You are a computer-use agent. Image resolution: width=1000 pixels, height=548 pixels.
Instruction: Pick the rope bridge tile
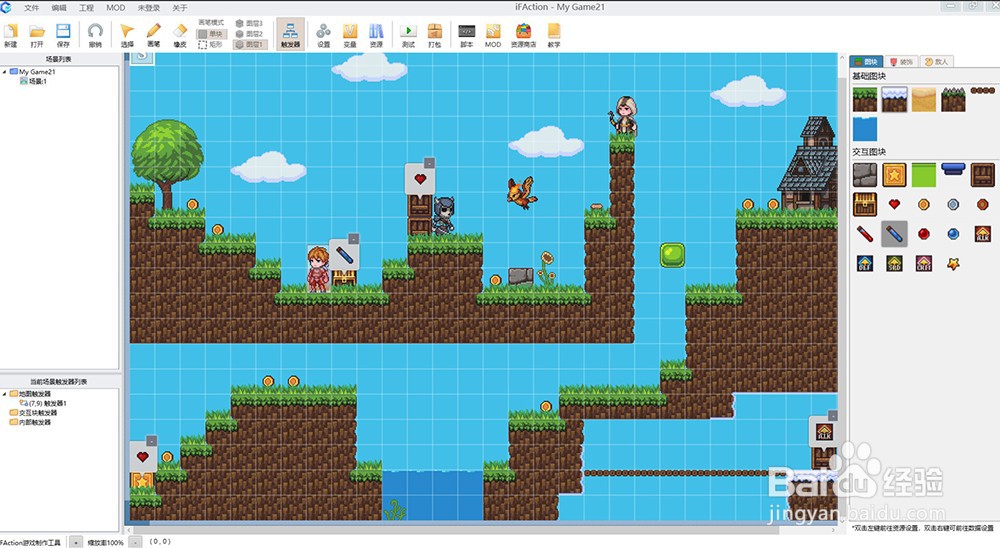982,91
